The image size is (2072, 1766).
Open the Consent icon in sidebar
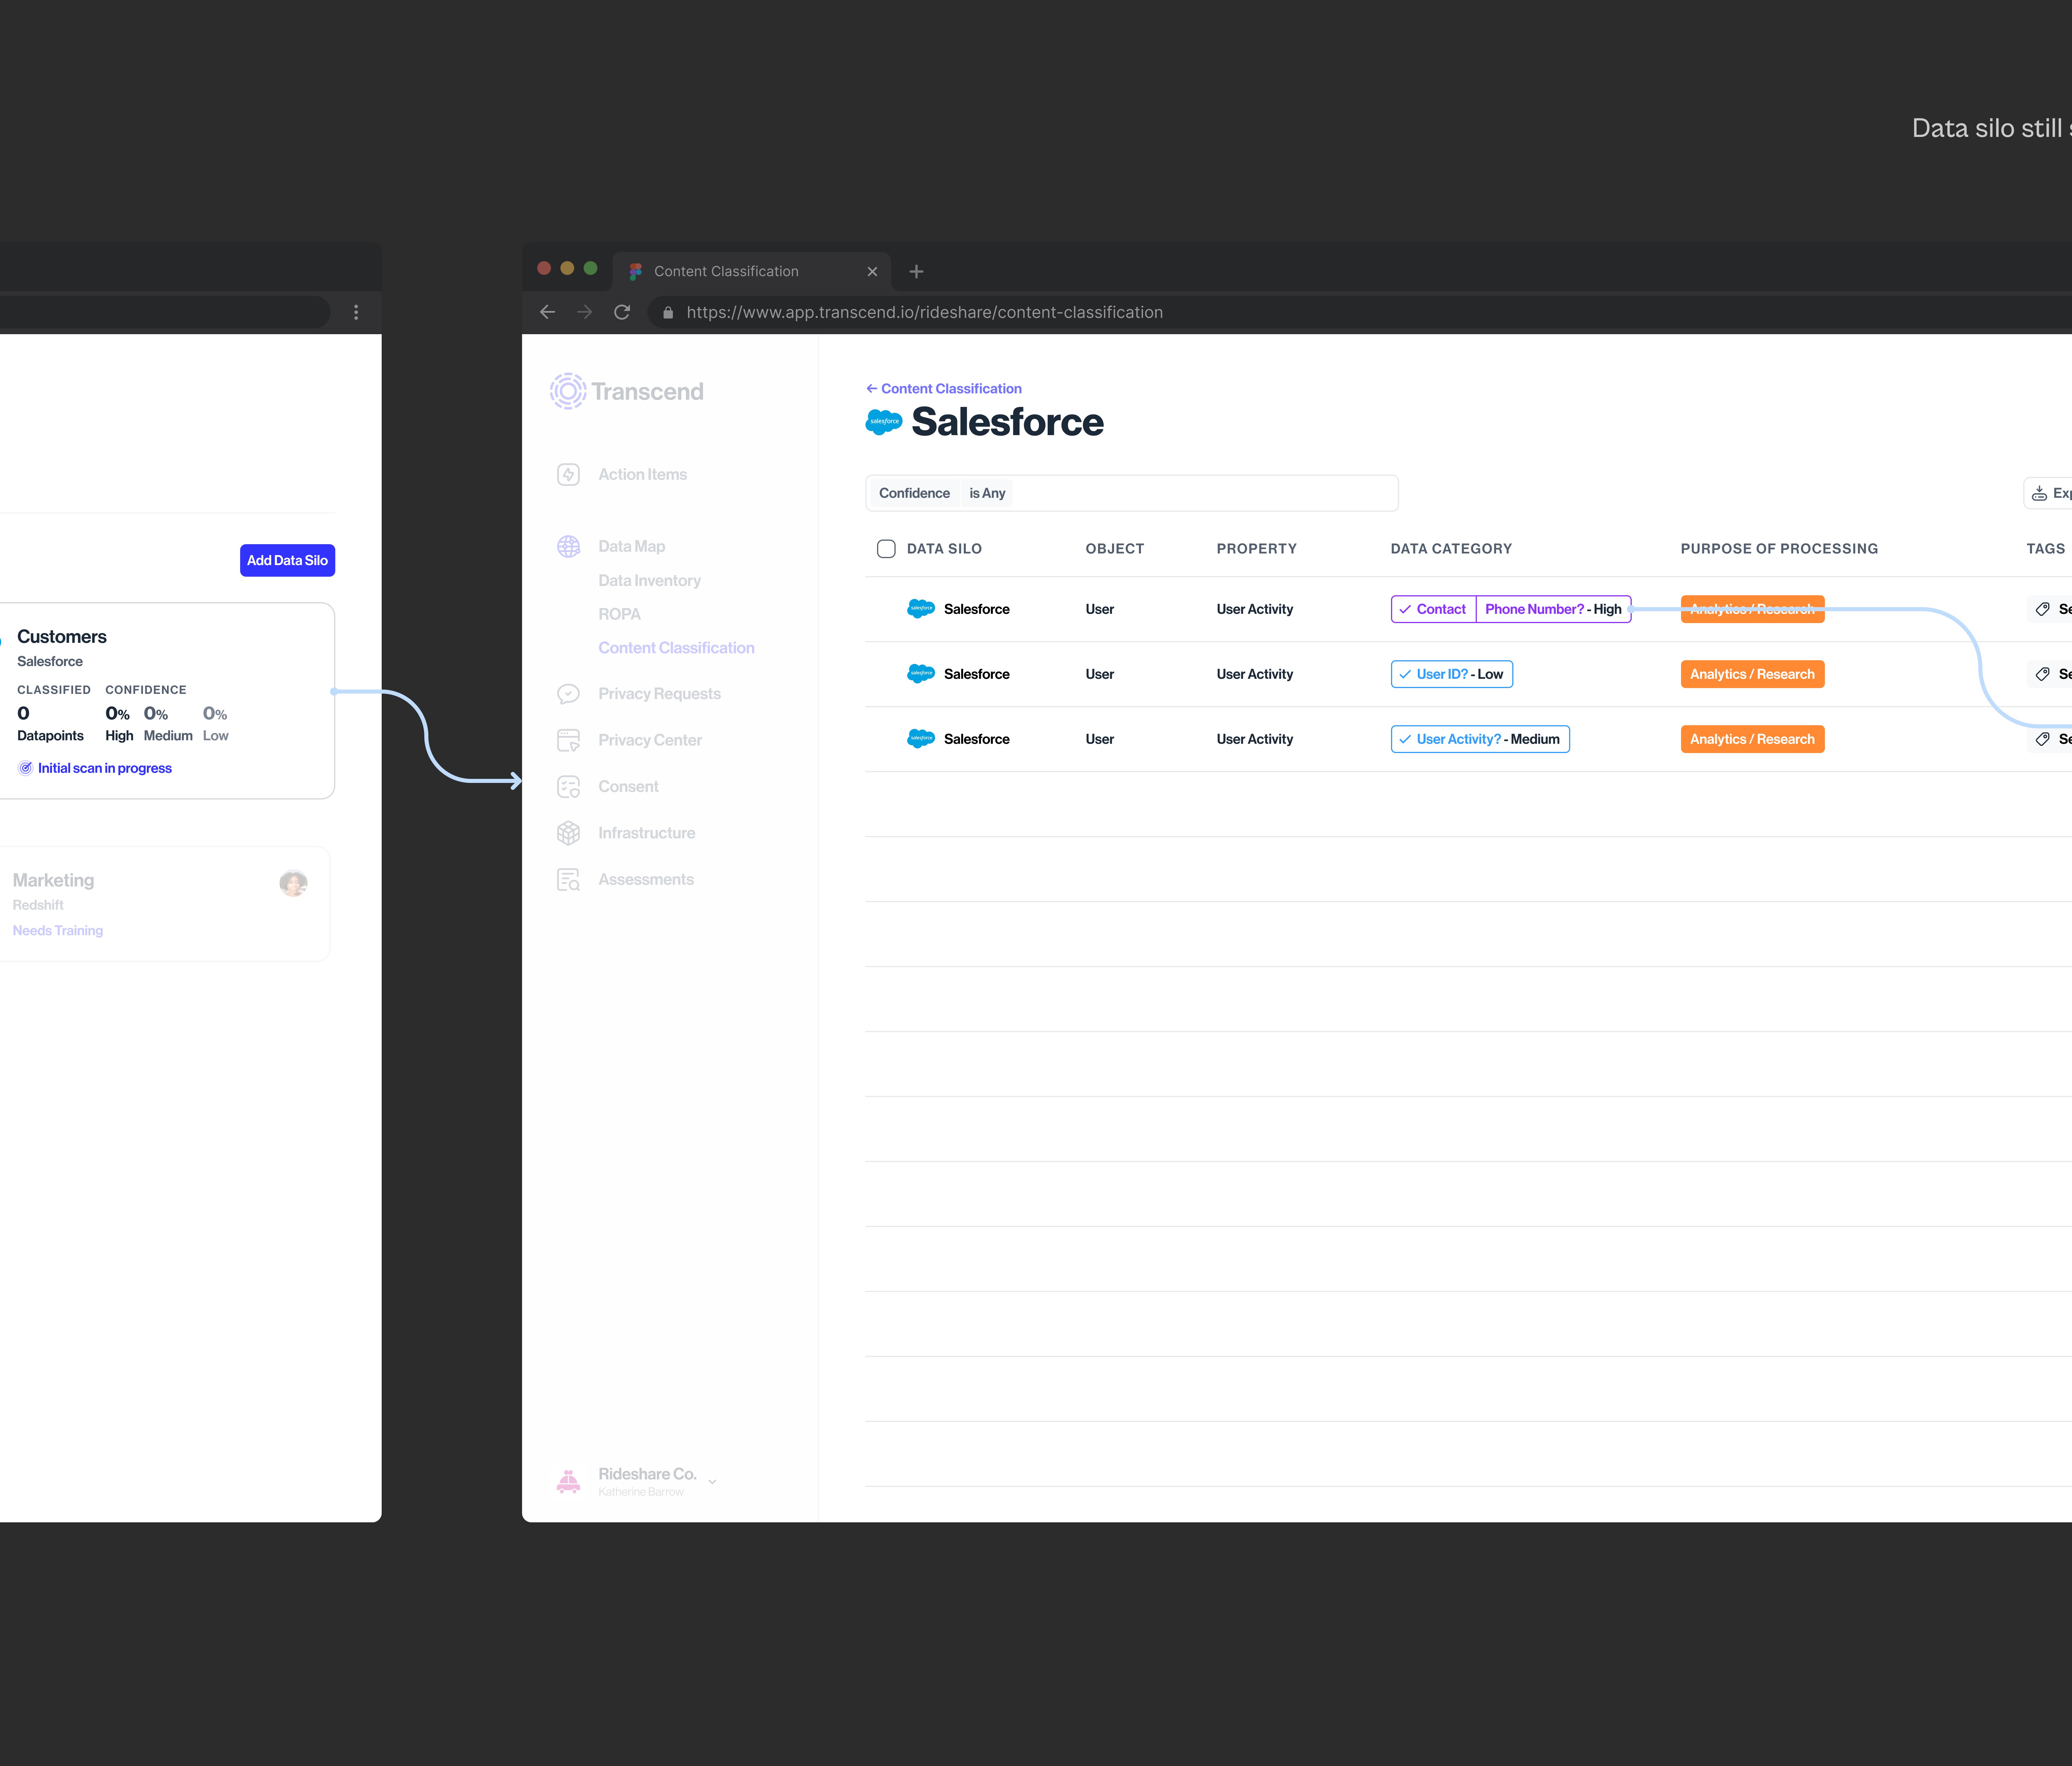pyautogui.click(x=568, y=786)
